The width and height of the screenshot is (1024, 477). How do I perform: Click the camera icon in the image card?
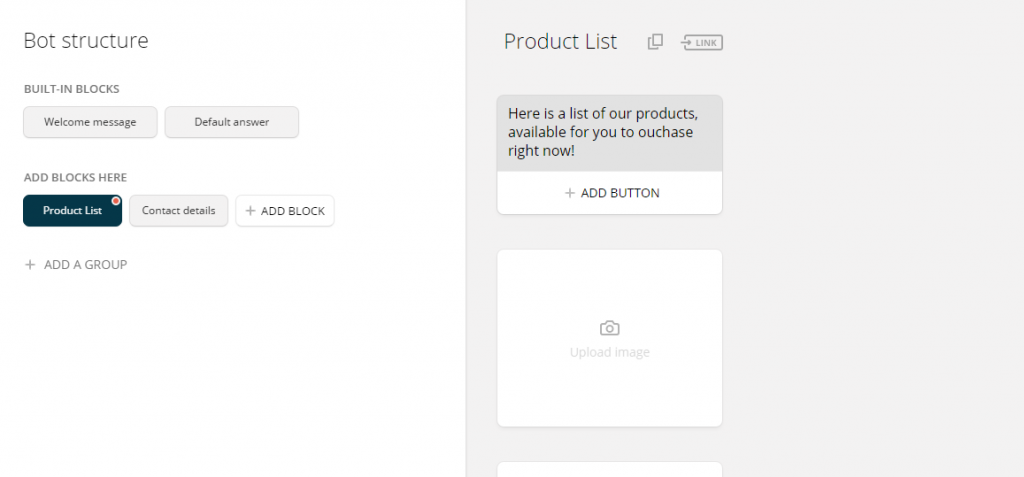[x=609, y=328]
